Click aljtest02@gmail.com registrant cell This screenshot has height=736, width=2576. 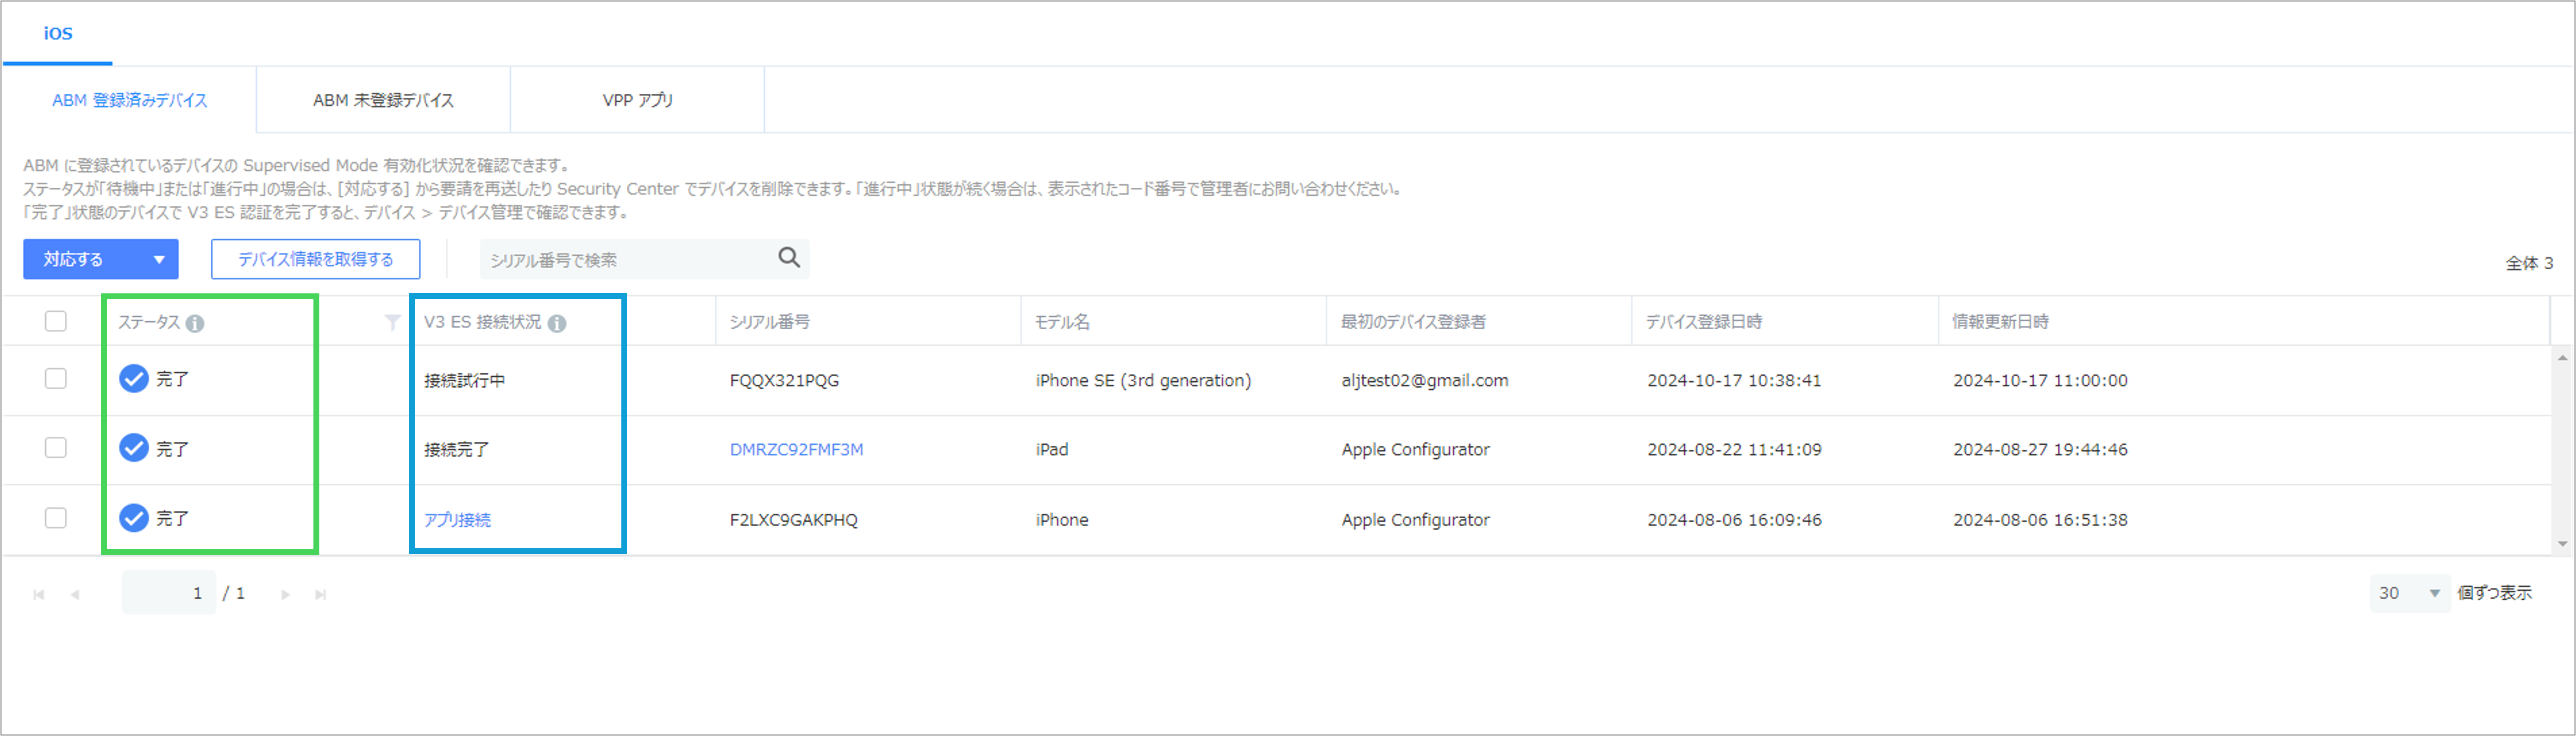pyautogui.click(x=1425, y=381)
